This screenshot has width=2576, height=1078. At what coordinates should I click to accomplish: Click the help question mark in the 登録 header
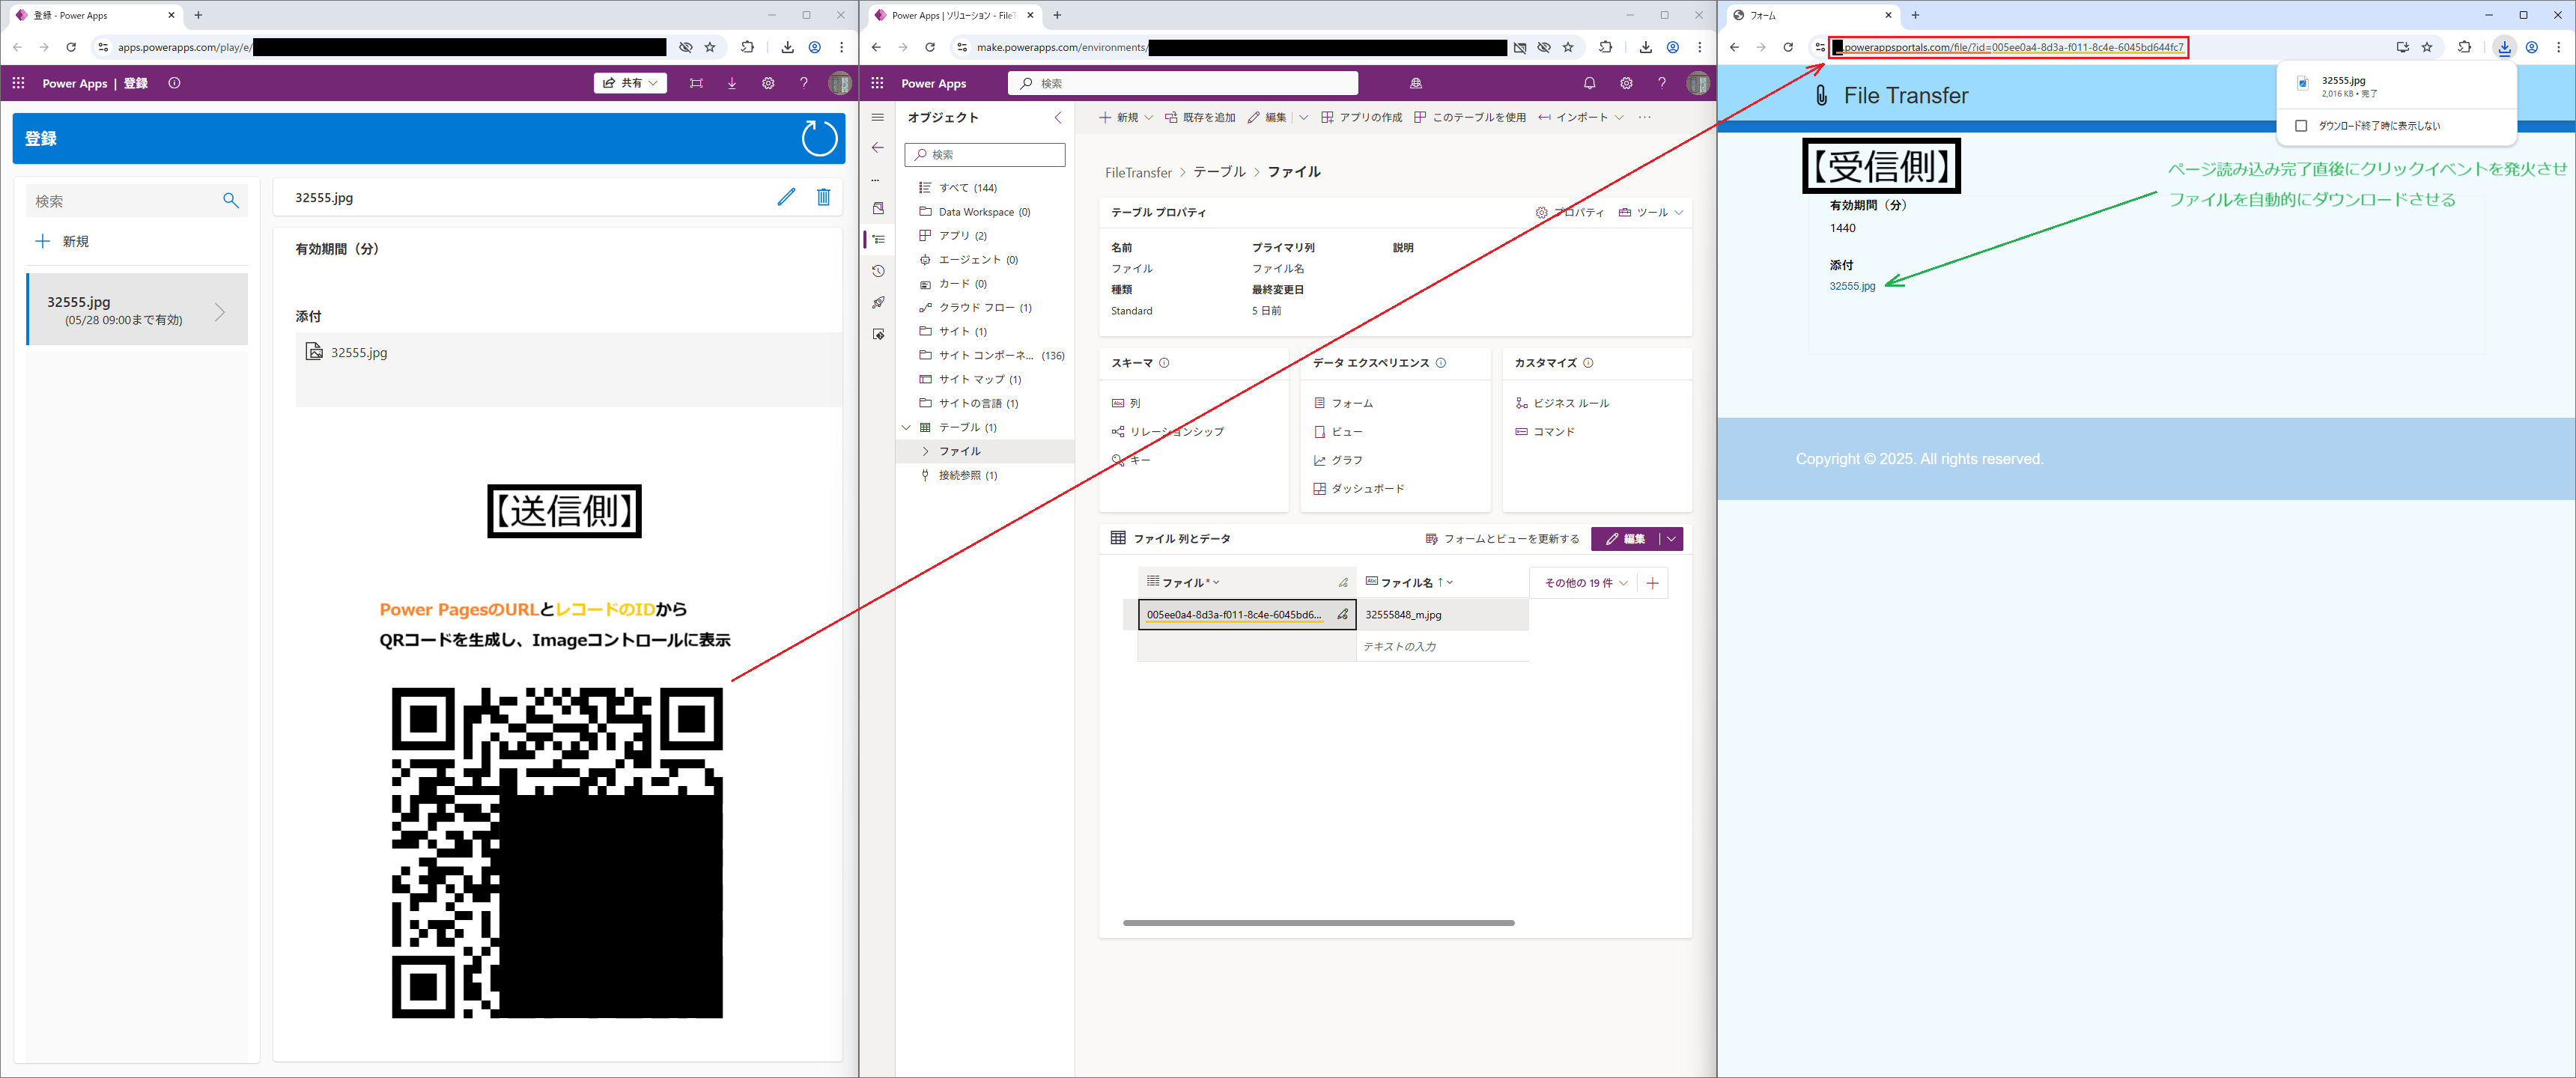(x=803, y=83)
